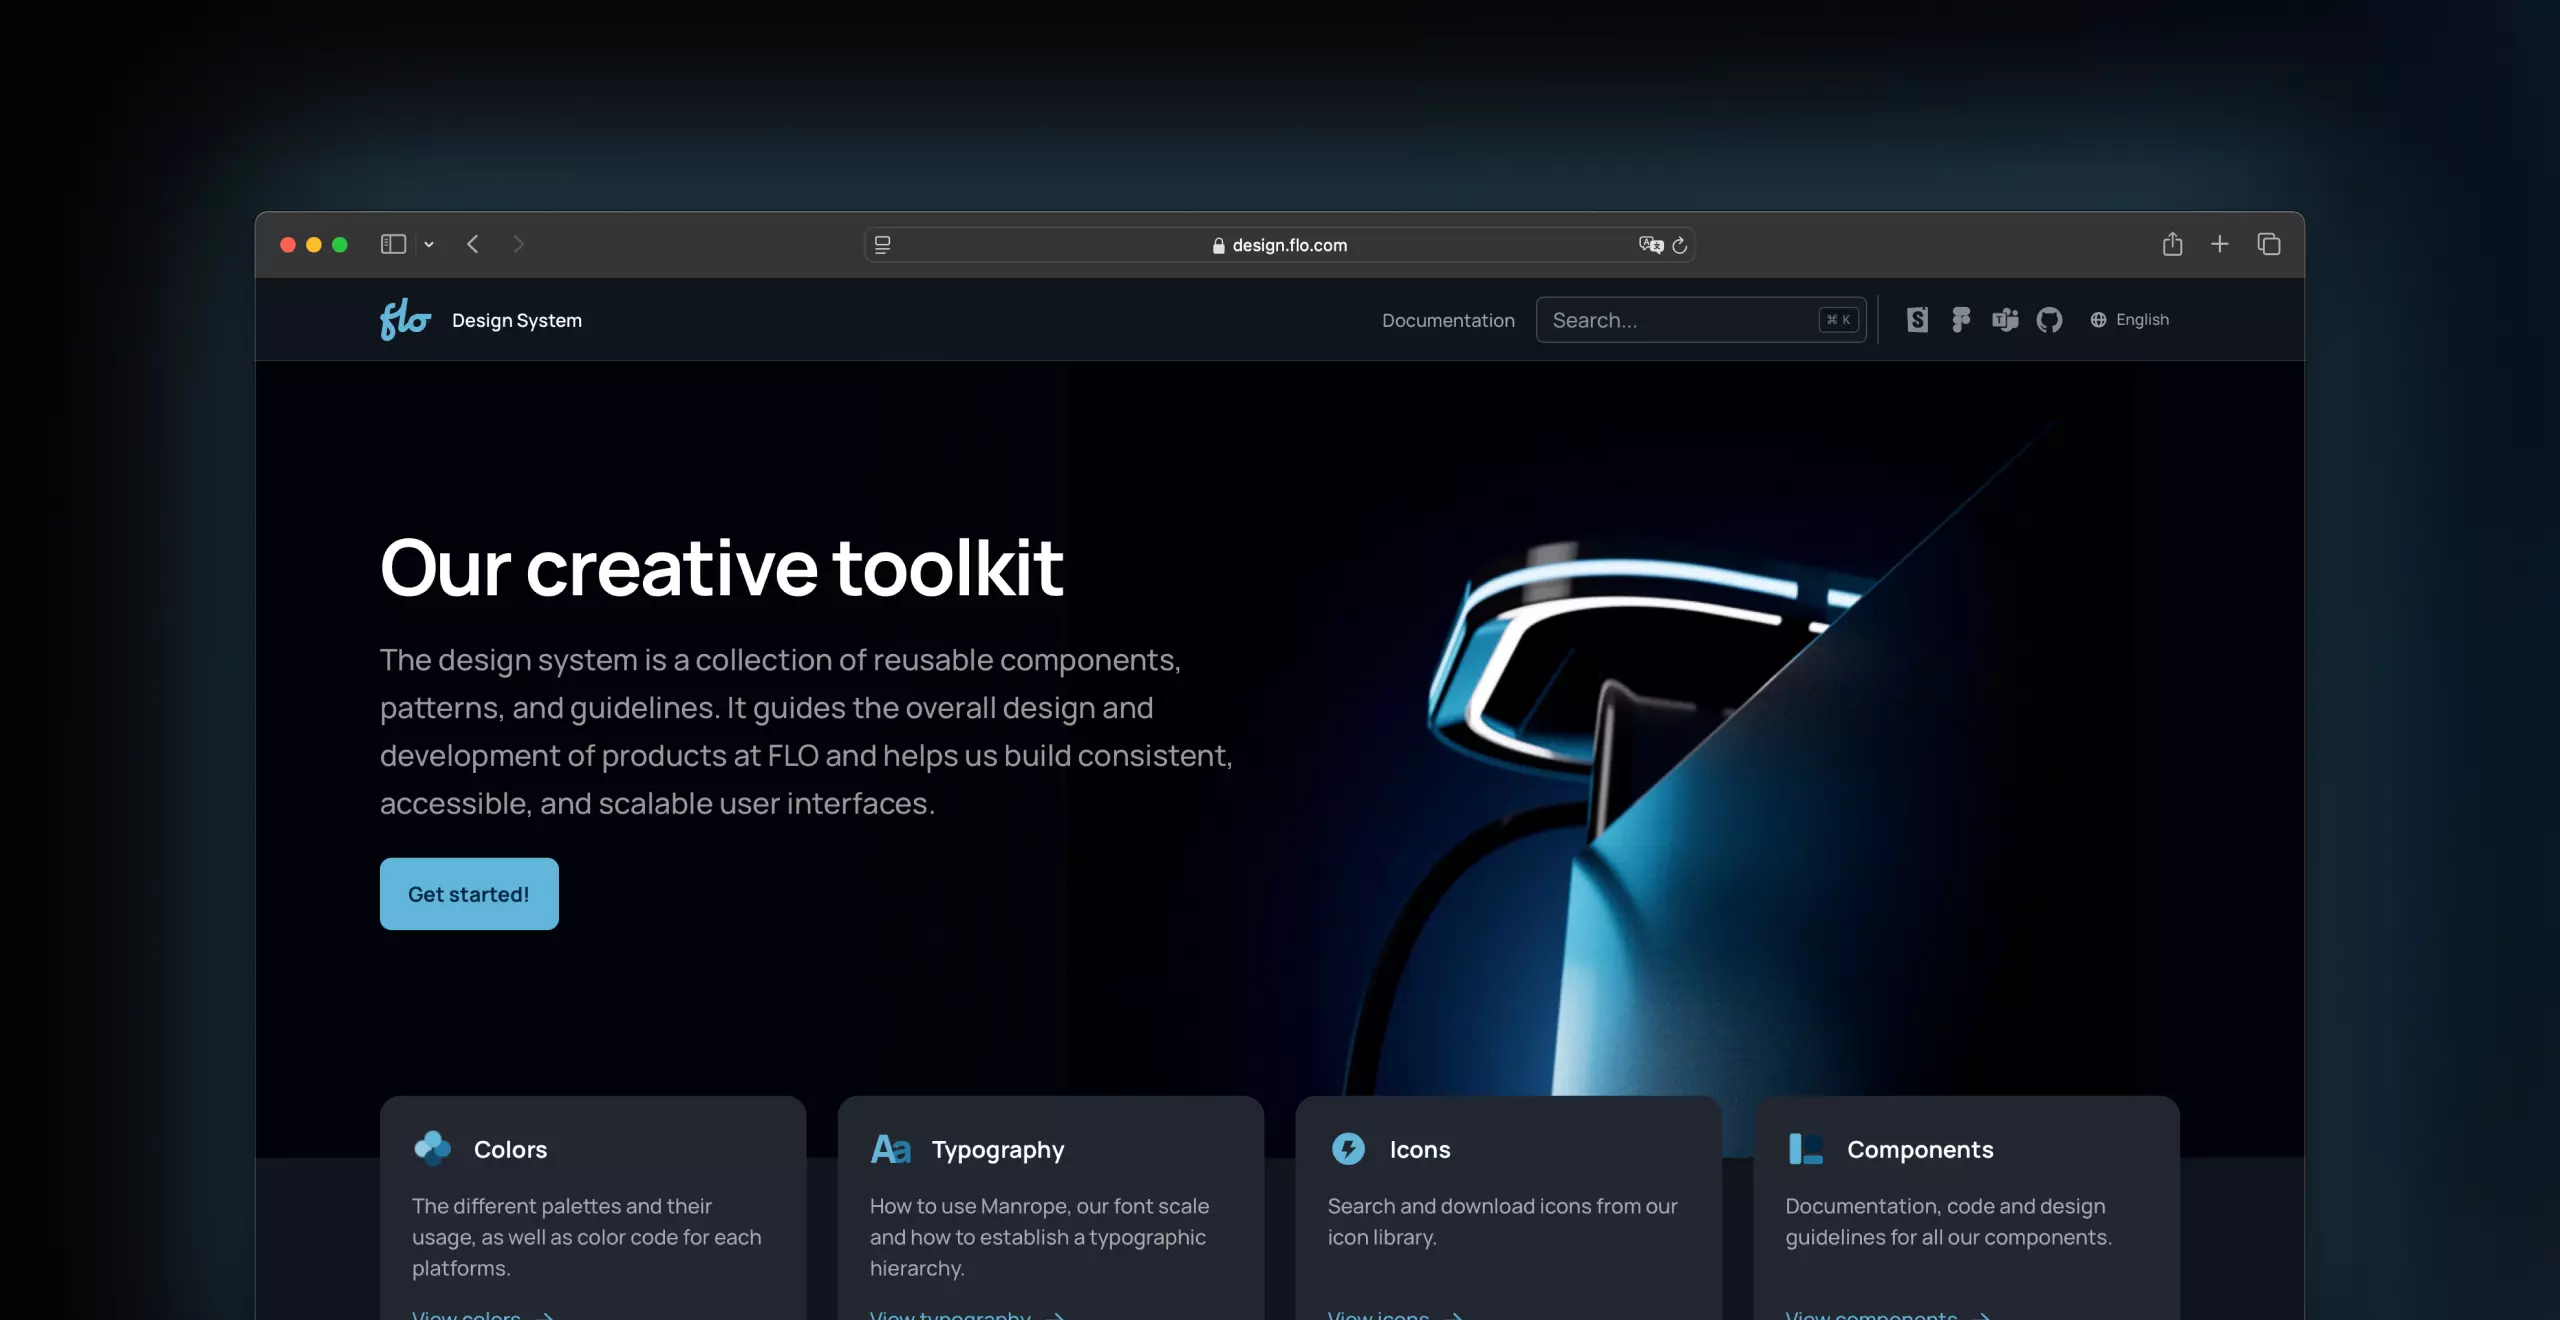Click the text "Search and download icons from our icon library."

pos(1502,1221)
